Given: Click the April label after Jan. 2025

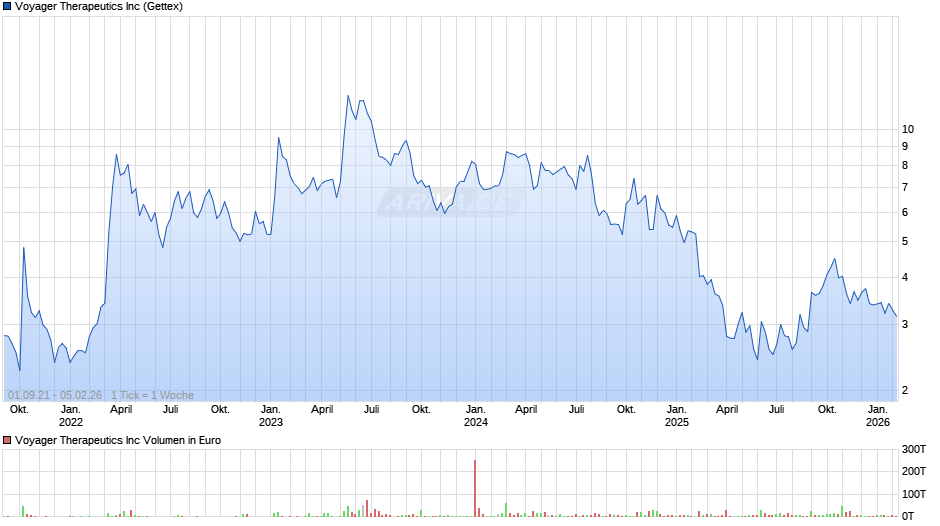Looking at the screenshot, I should (727, 410).
